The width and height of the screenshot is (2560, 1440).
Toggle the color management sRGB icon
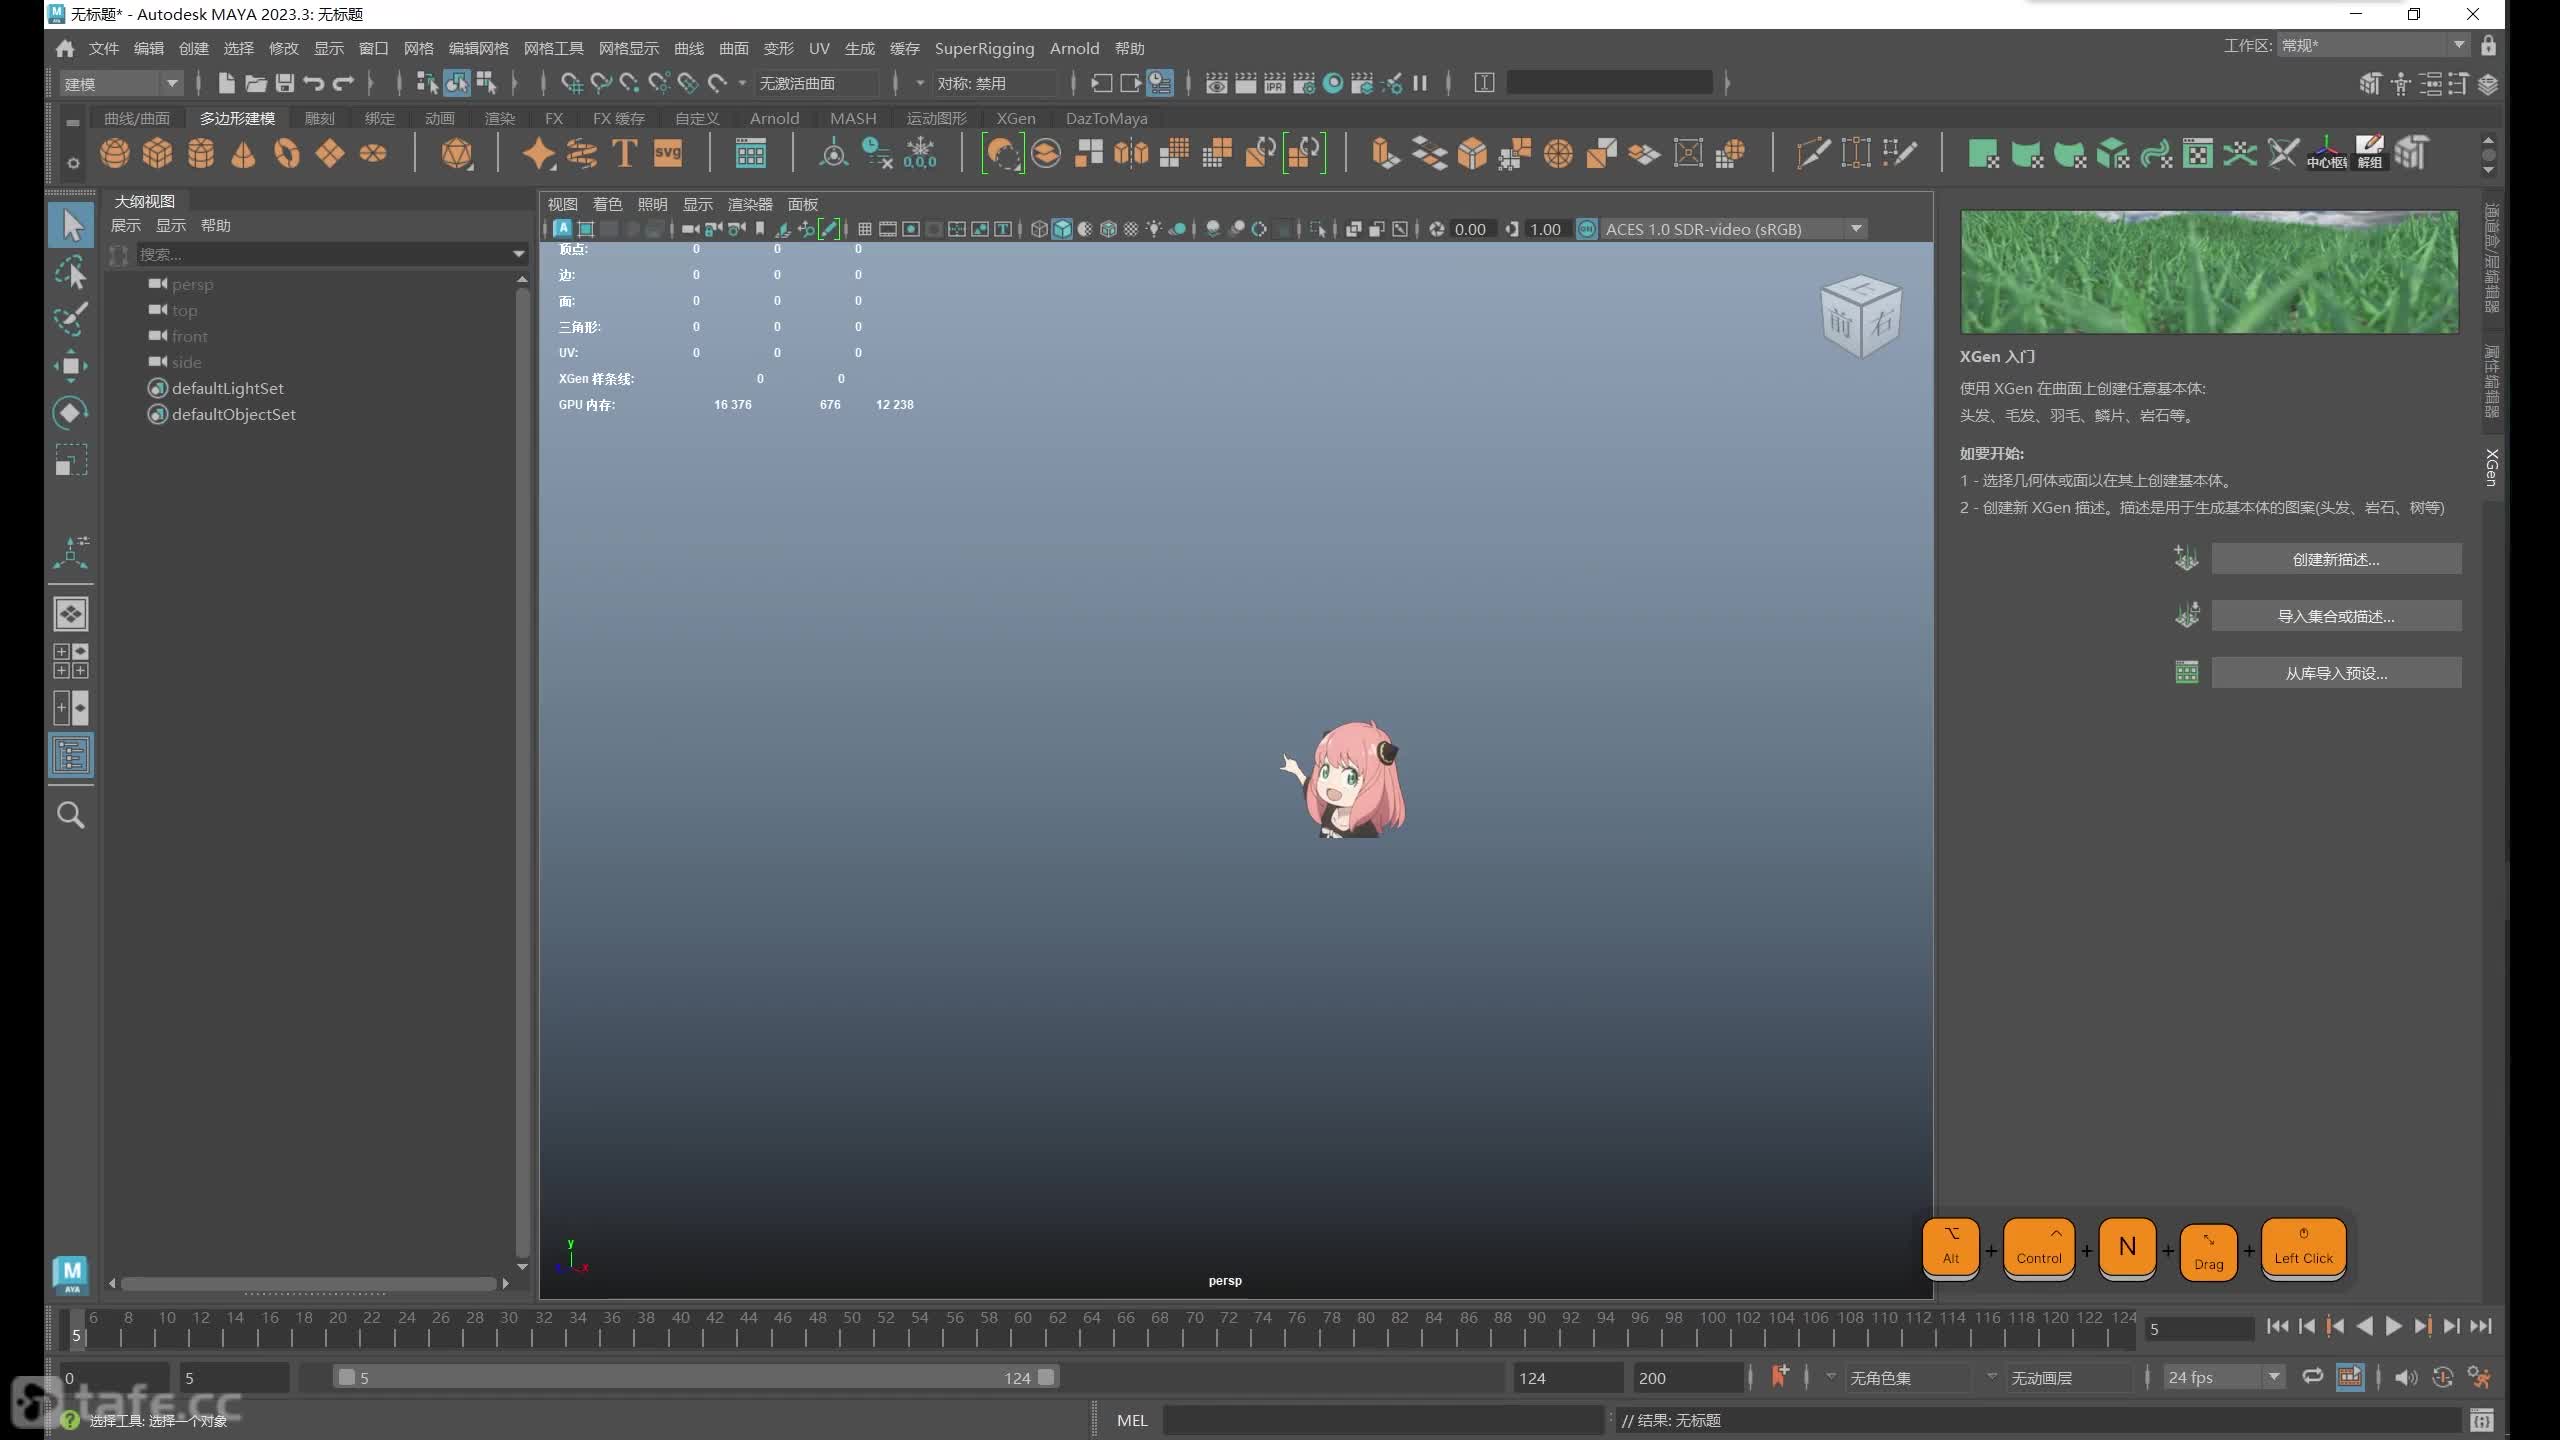(1586, 229)
